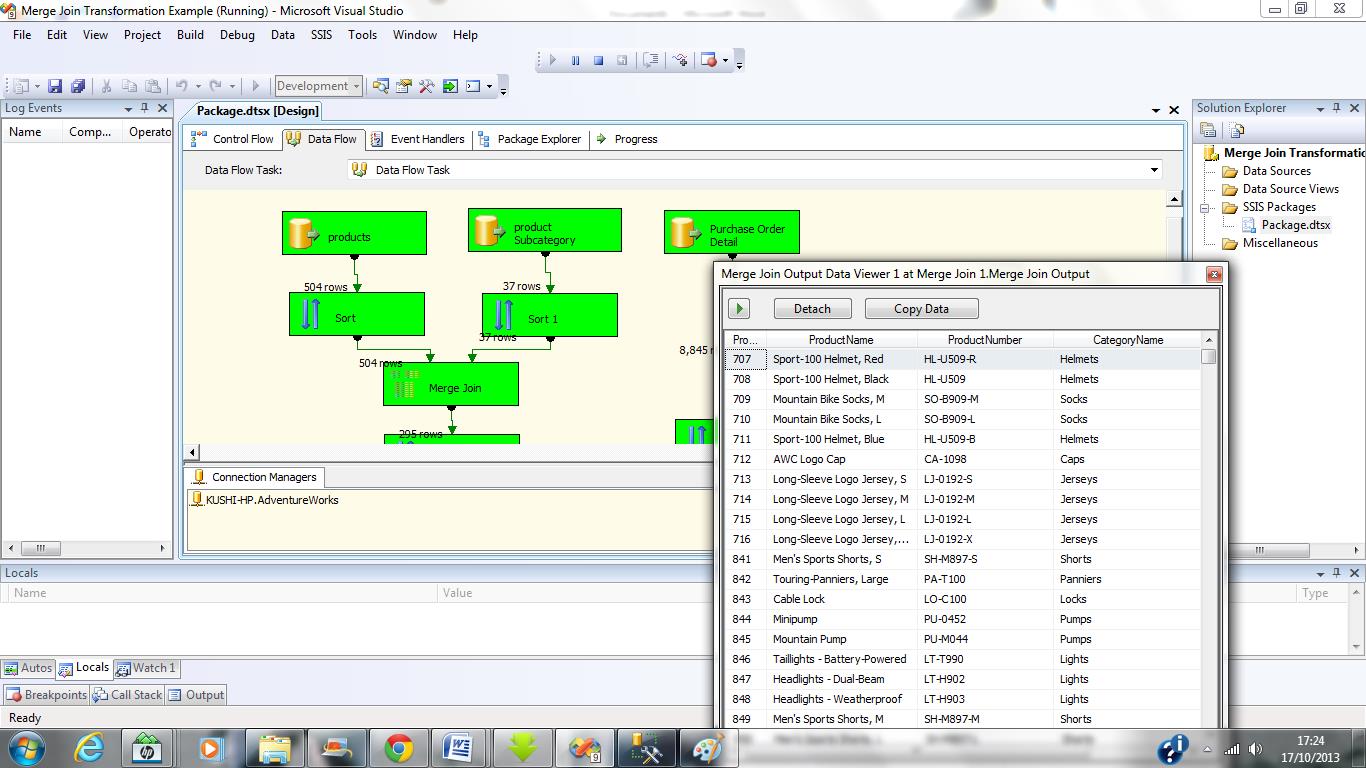
Task: Collapse the SSIS Packages tree node
Action: click(x=1205, y=207)
